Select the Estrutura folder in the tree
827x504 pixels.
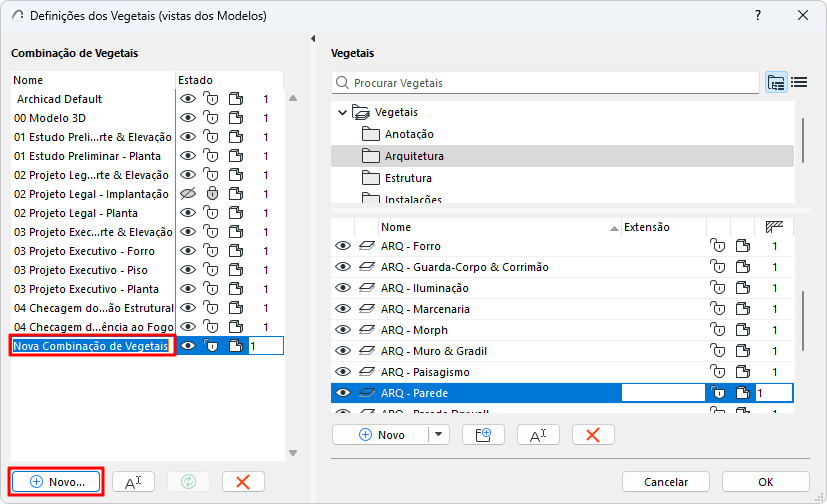pos(408,178)
